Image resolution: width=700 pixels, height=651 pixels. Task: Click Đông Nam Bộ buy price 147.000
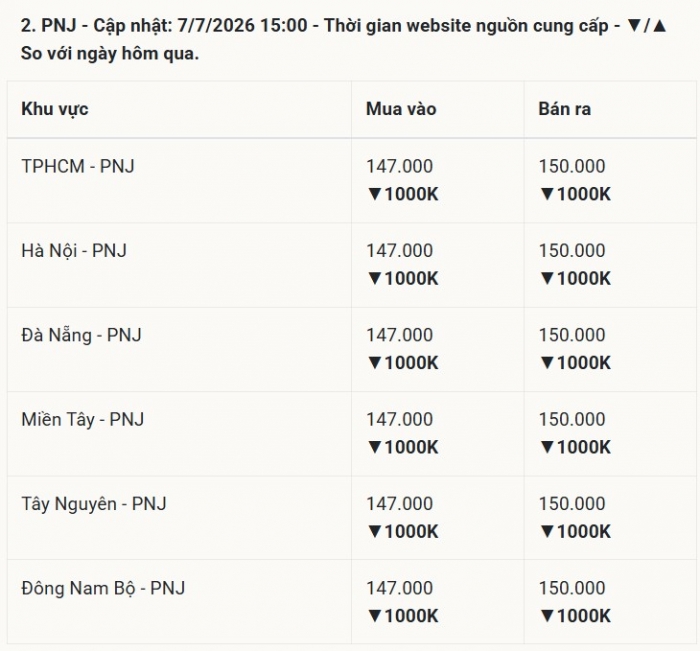(x=400, y=588)
